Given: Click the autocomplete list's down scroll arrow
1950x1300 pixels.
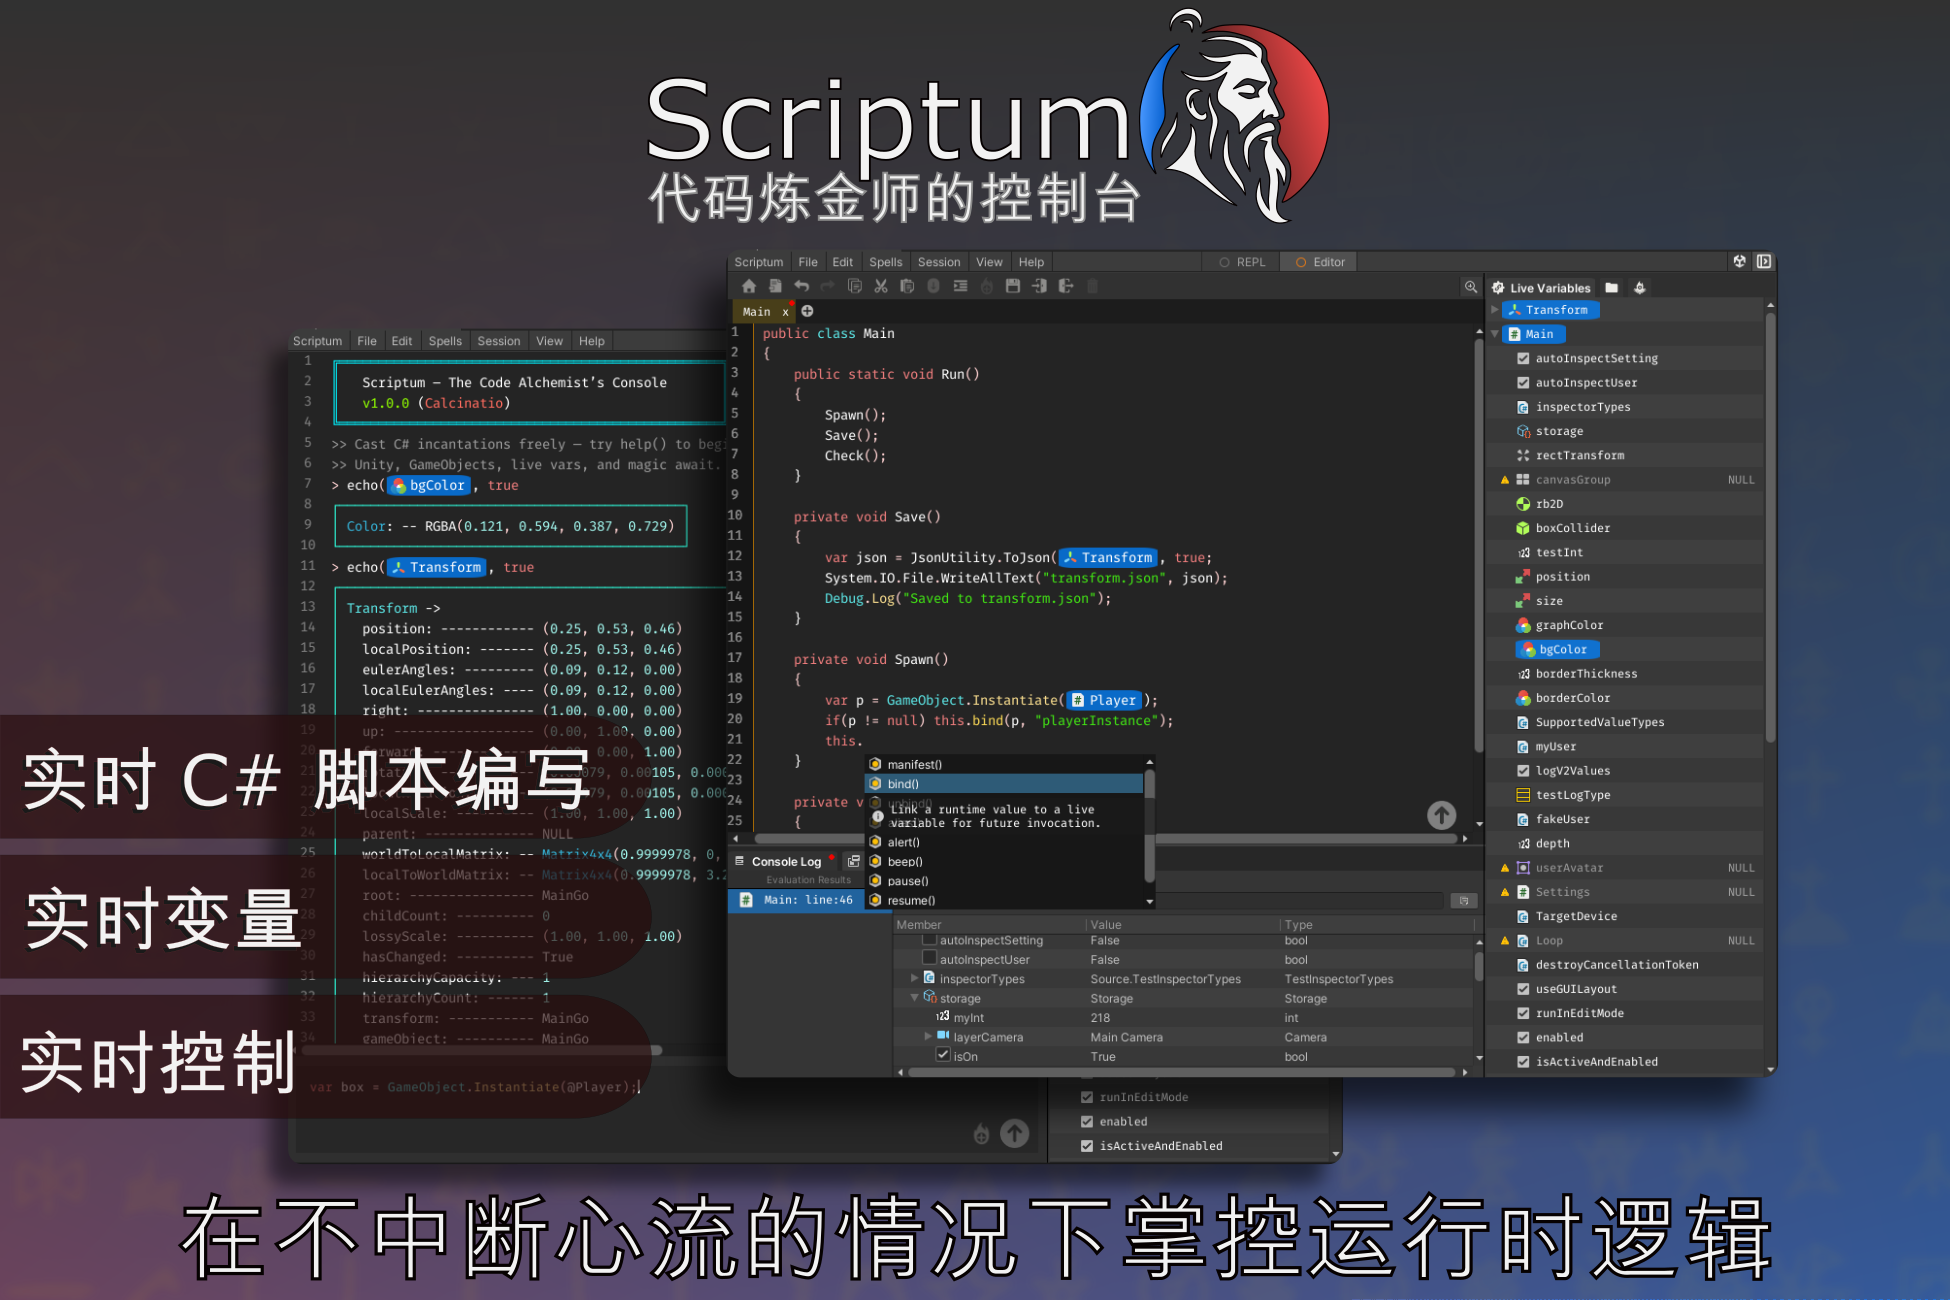Looking at the screenshot, I should pos(1149,901).
